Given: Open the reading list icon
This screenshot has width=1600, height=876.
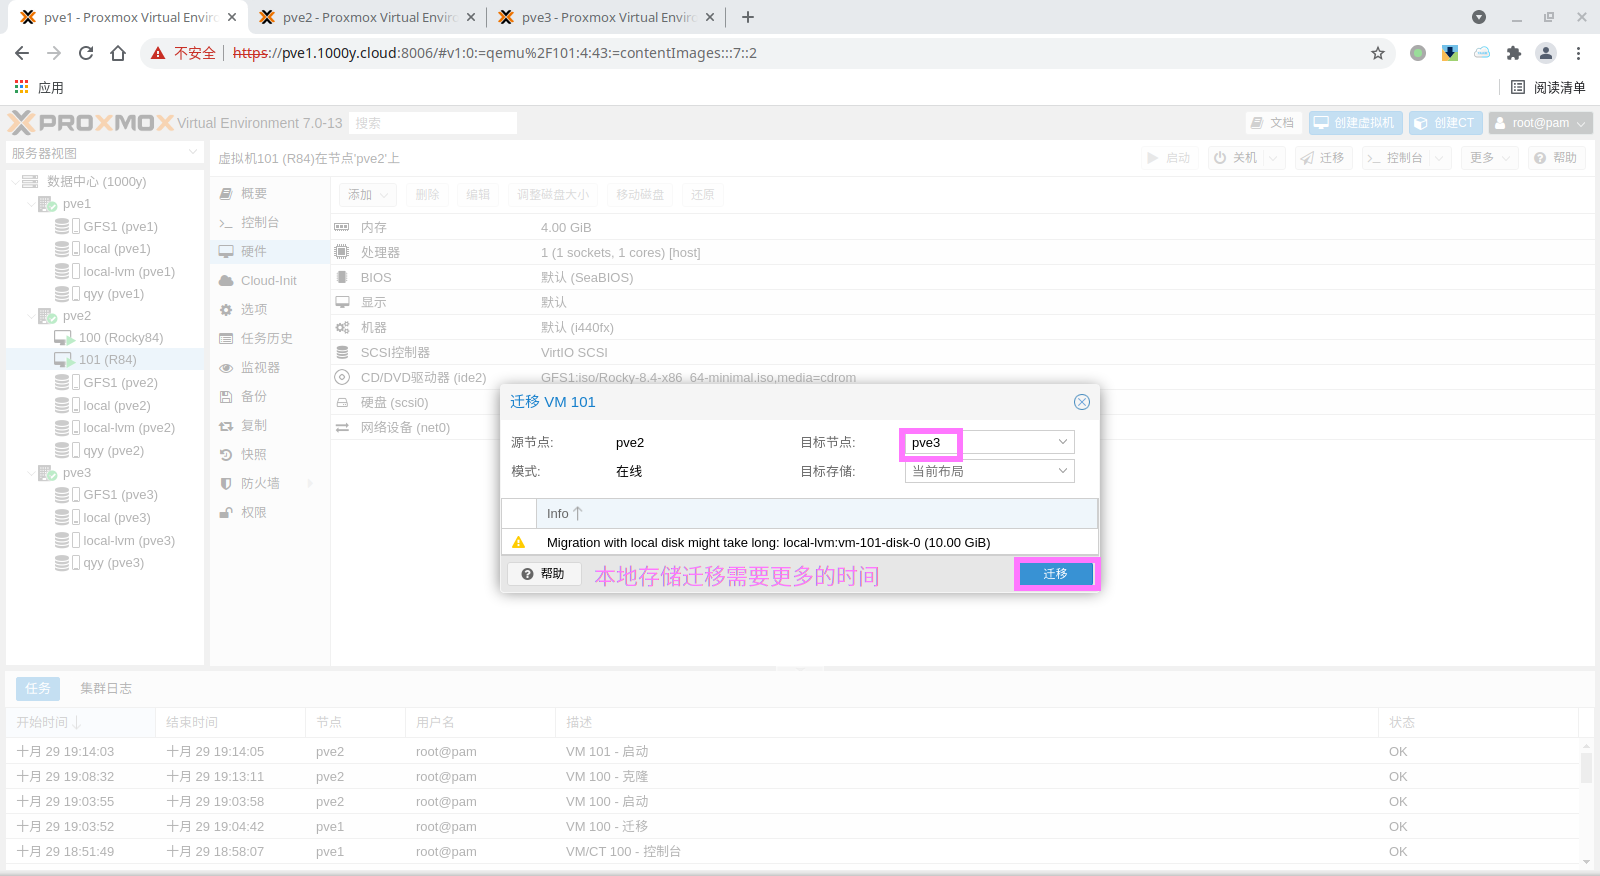Looking at the screenshot, I should pyautogui.click(x=1518, y=88).
